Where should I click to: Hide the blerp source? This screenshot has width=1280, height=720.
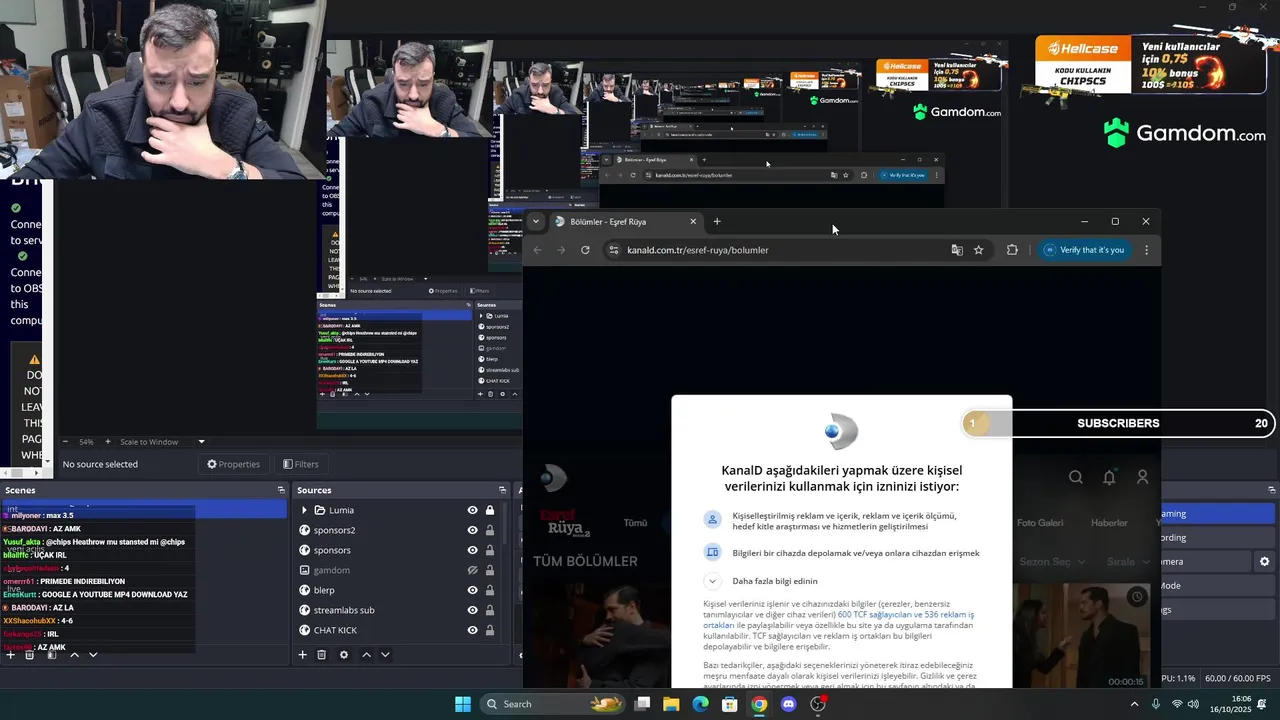coord(472,590)
